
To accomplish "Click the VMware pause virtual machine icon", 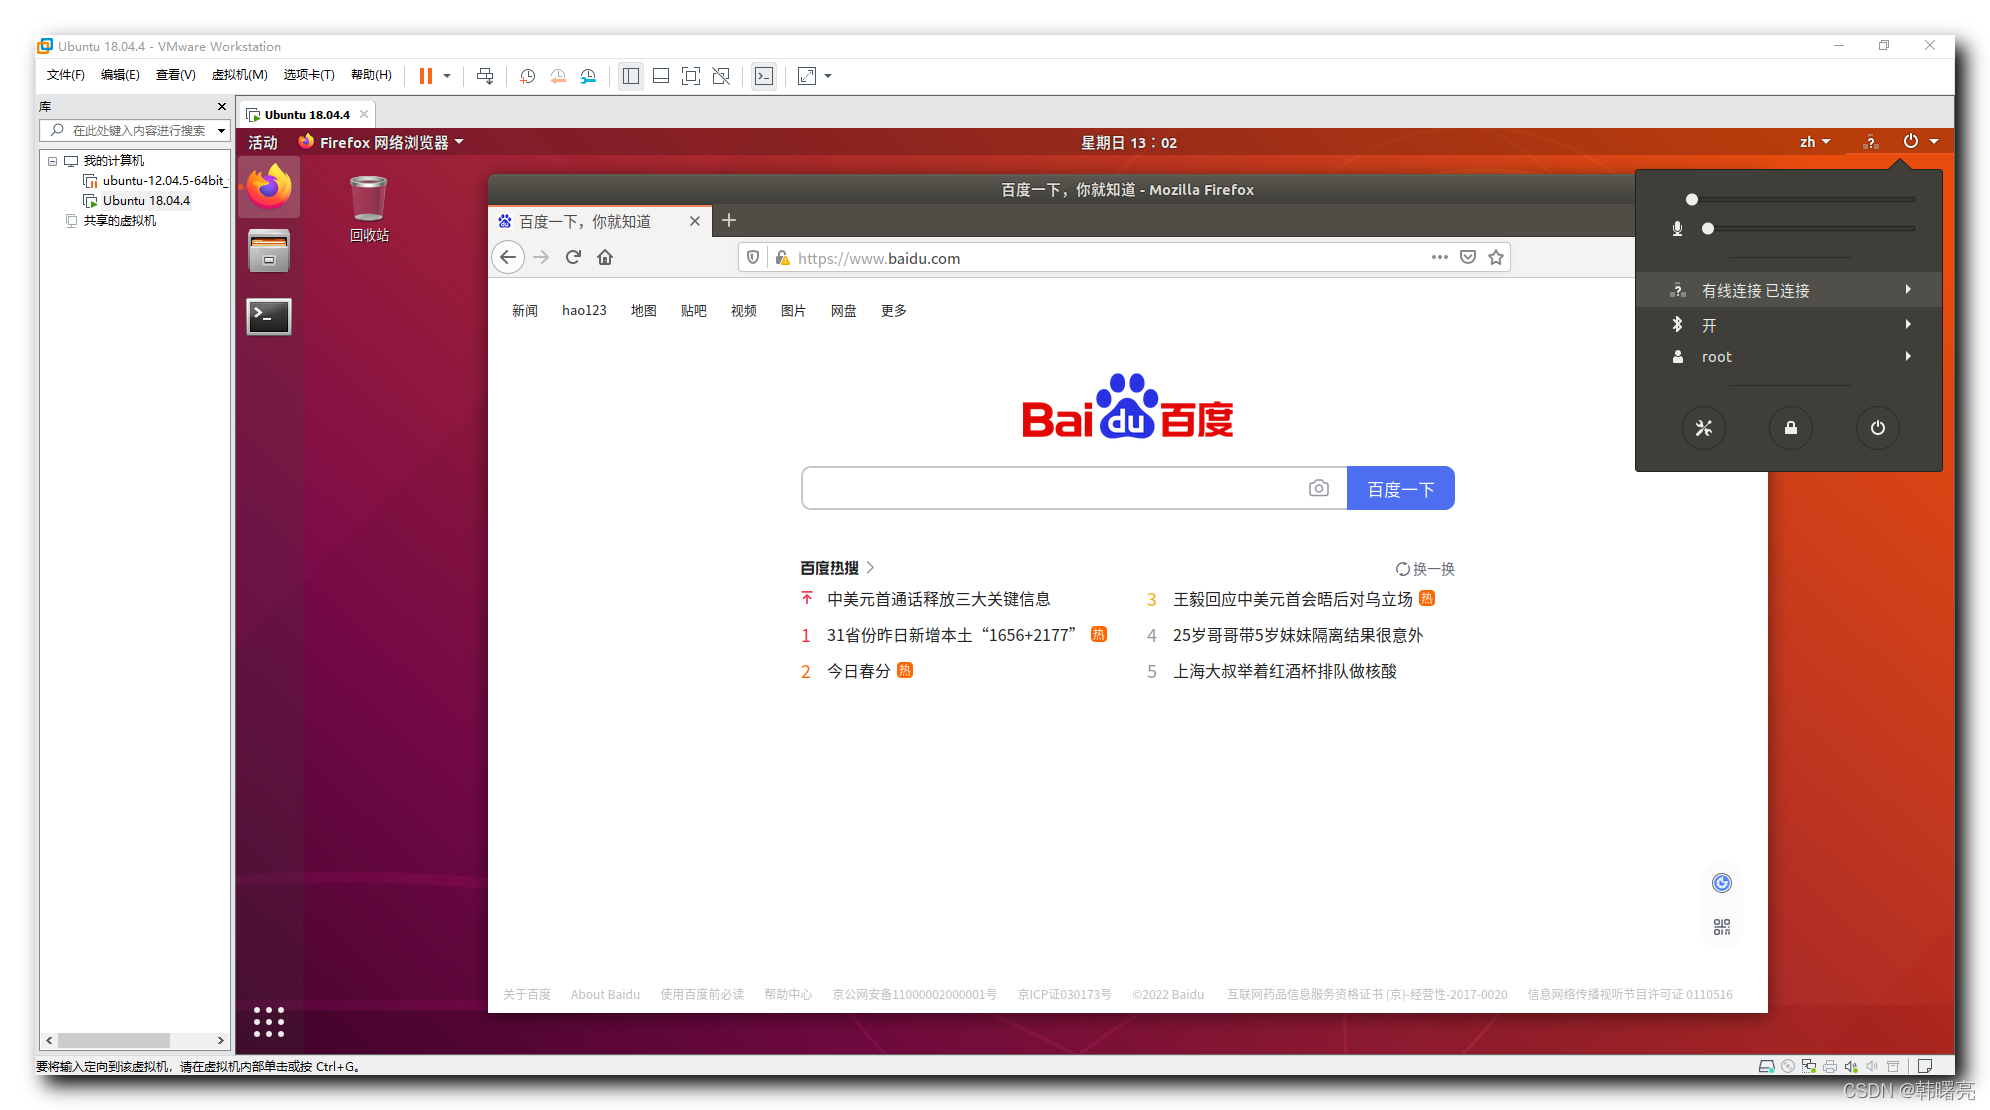I will (425, 76).
